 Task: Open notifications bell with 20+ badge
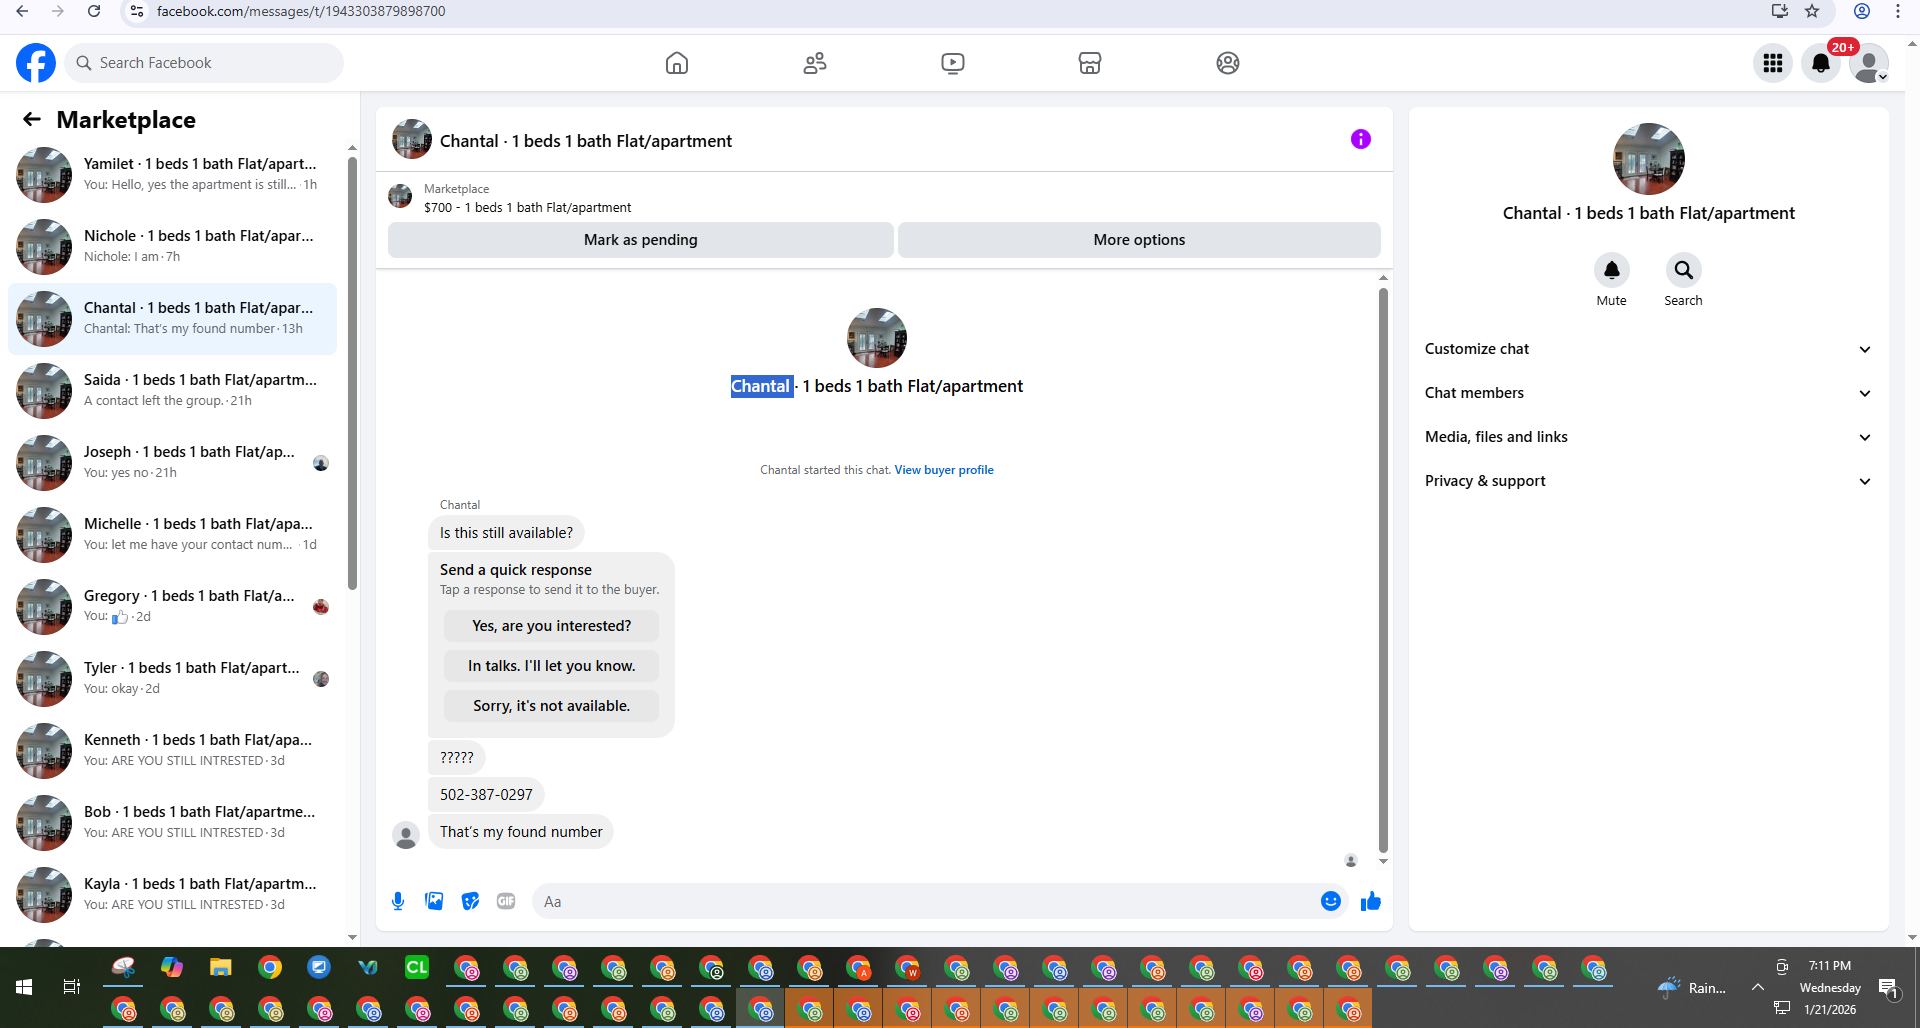[x=1821, y=63]
